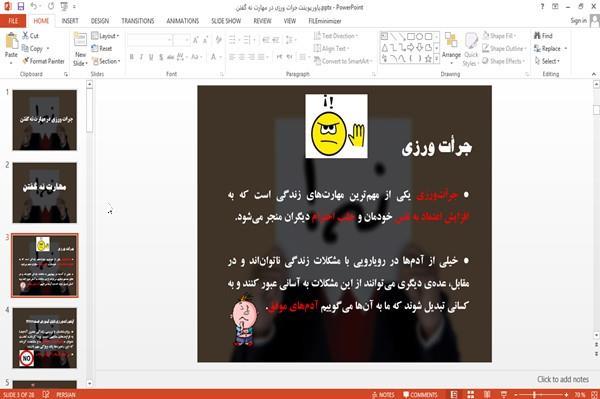Cut the selection with the scissors icon
The height and width of the screenshot is (399, 600).
25,36
